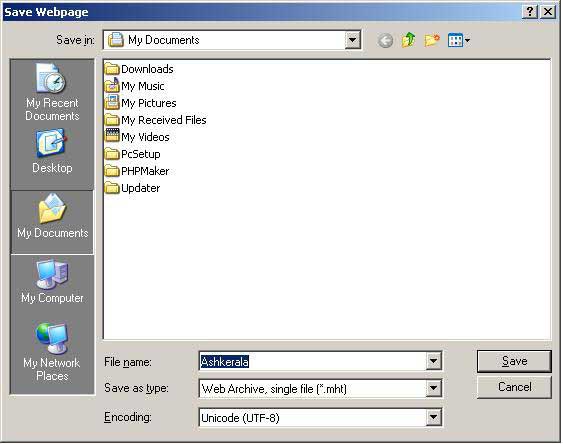
Task: Open the Views menu icon
Action: 459,40
